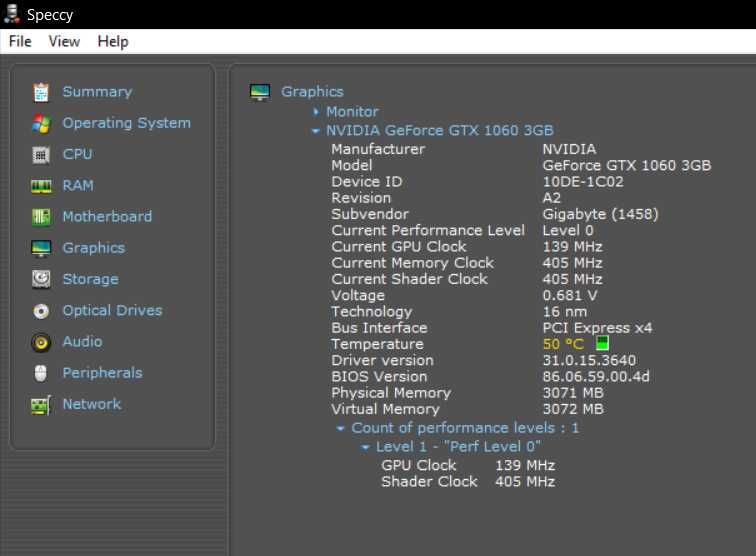Screen dimensions: 756x556
Task: Click the Audio speaker icon
Action: pos(41,342)
